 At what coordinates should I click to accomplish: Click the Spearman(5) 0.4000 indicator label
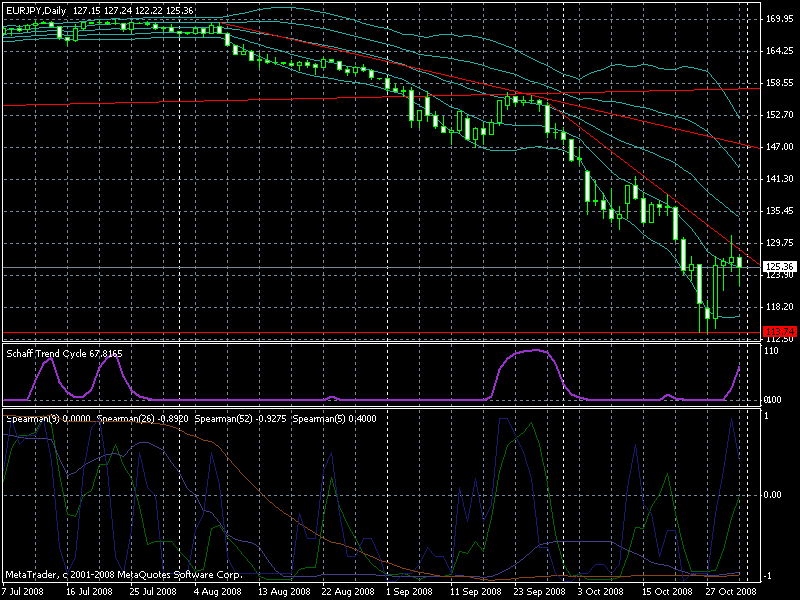coord(335,419)
